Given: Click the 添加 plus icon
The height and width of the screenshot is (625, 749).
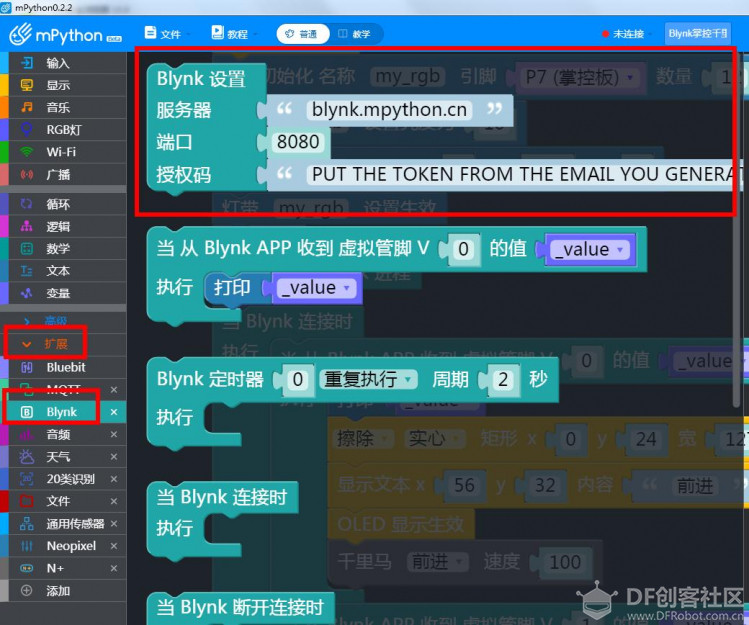Looking at the screenshot, I should click(x=27, y=591).
